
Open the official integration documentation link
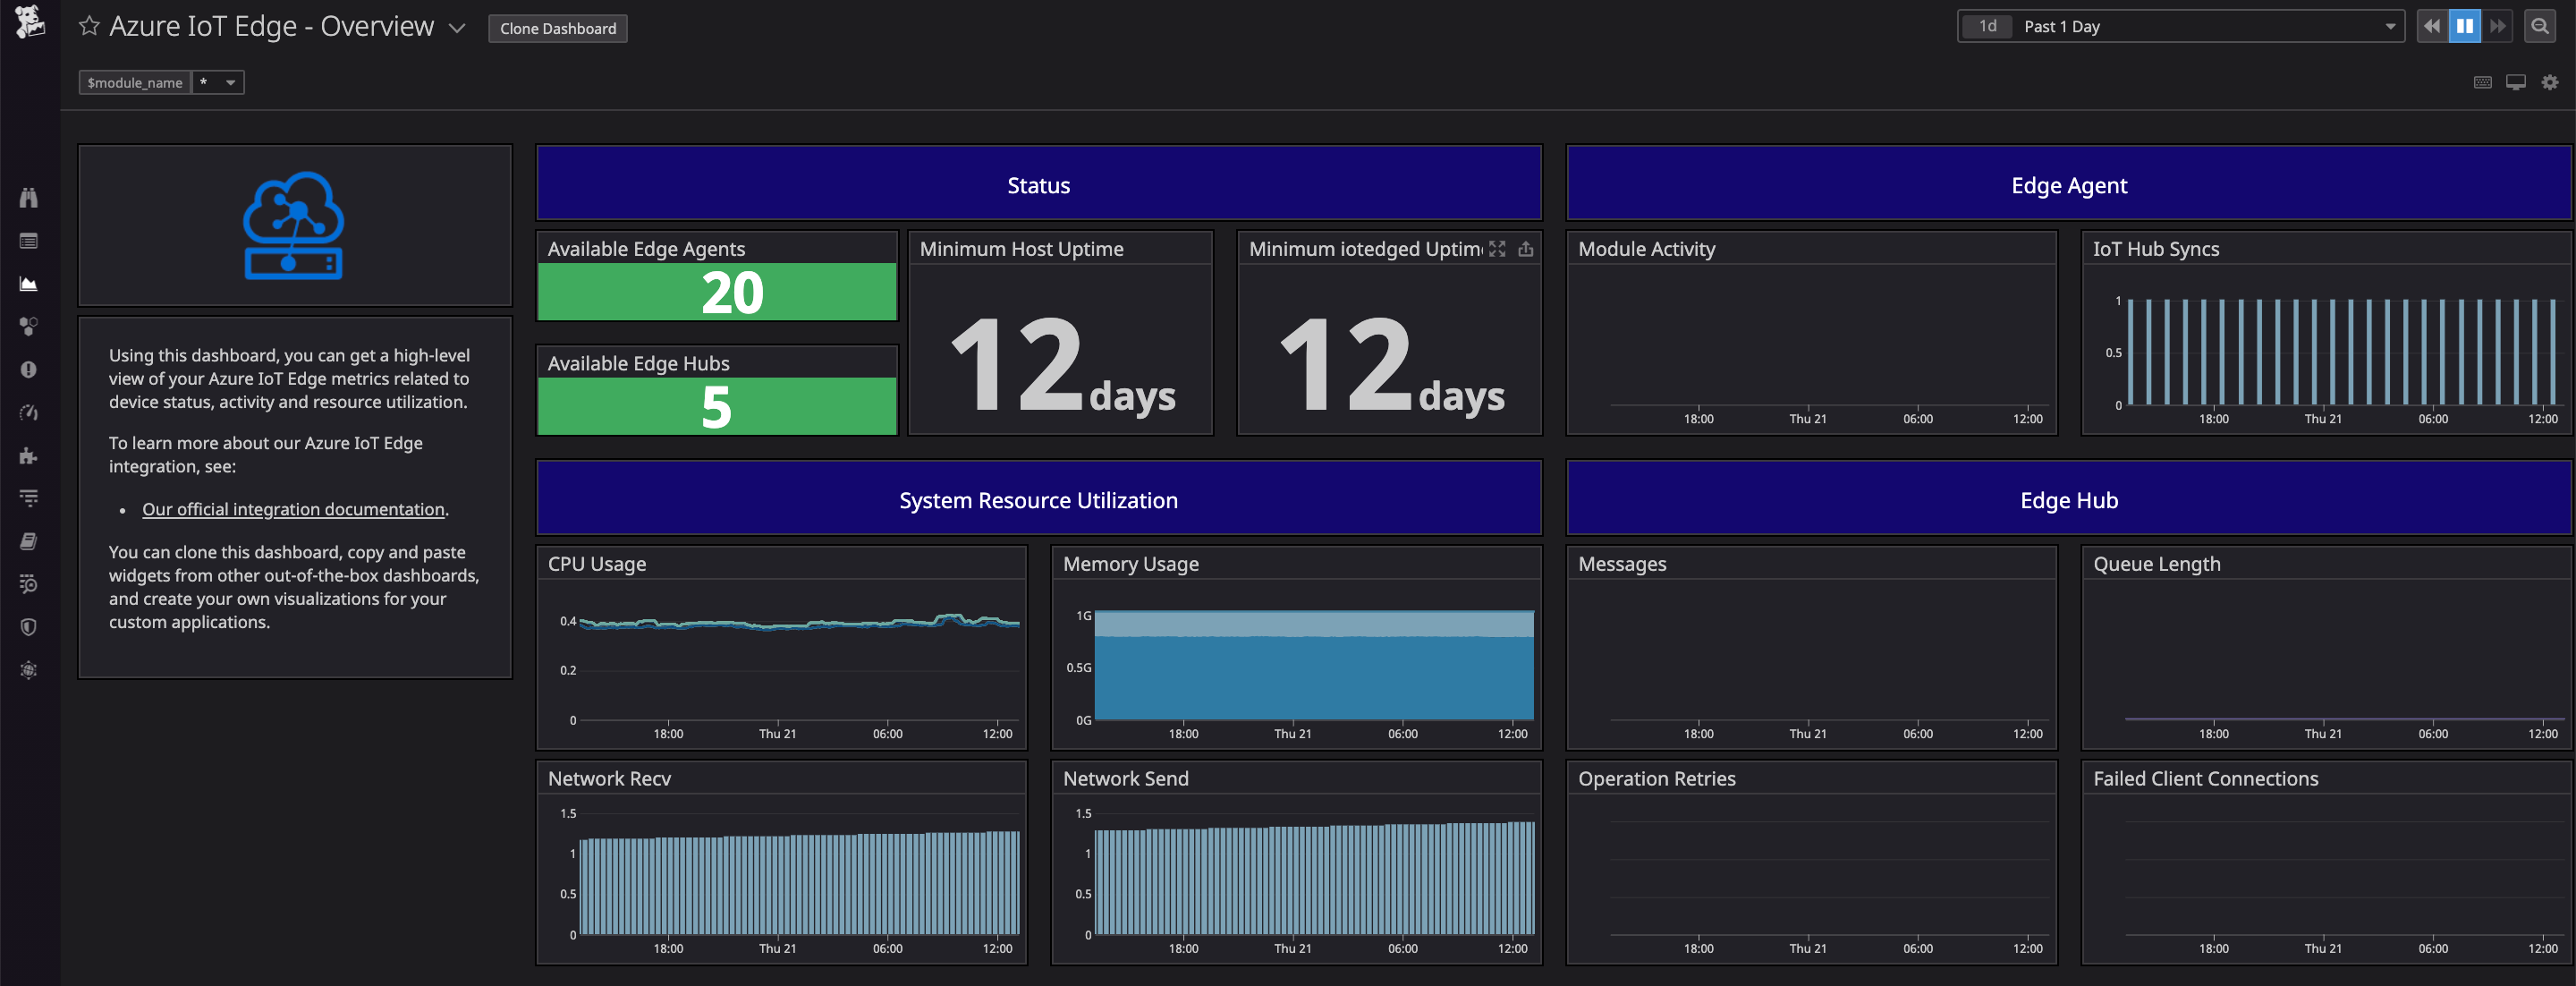point(292,509)
